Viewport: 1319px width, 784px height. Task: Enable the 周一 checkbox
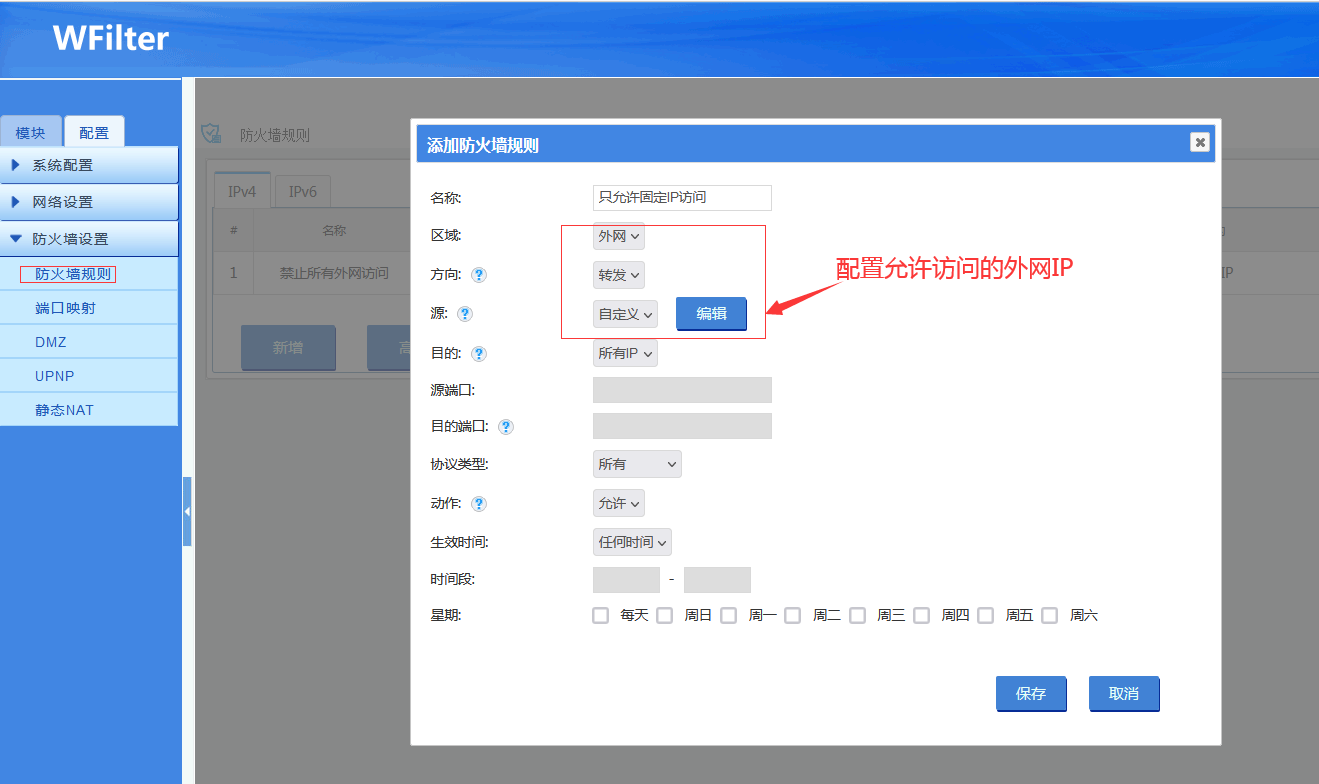point(728,615)
